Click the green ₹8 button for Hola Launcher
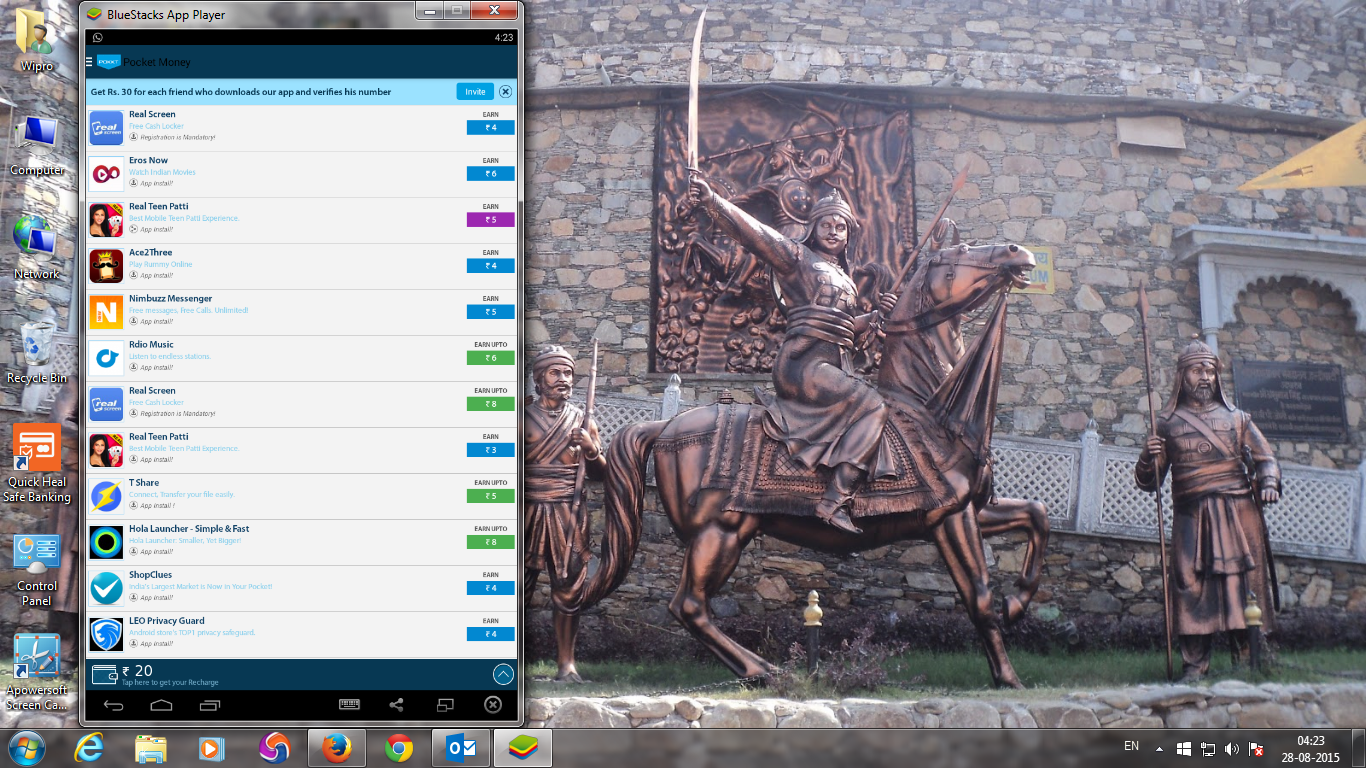Image resolution: width=1366 pixels, height=768 pixels. (490, 542)
